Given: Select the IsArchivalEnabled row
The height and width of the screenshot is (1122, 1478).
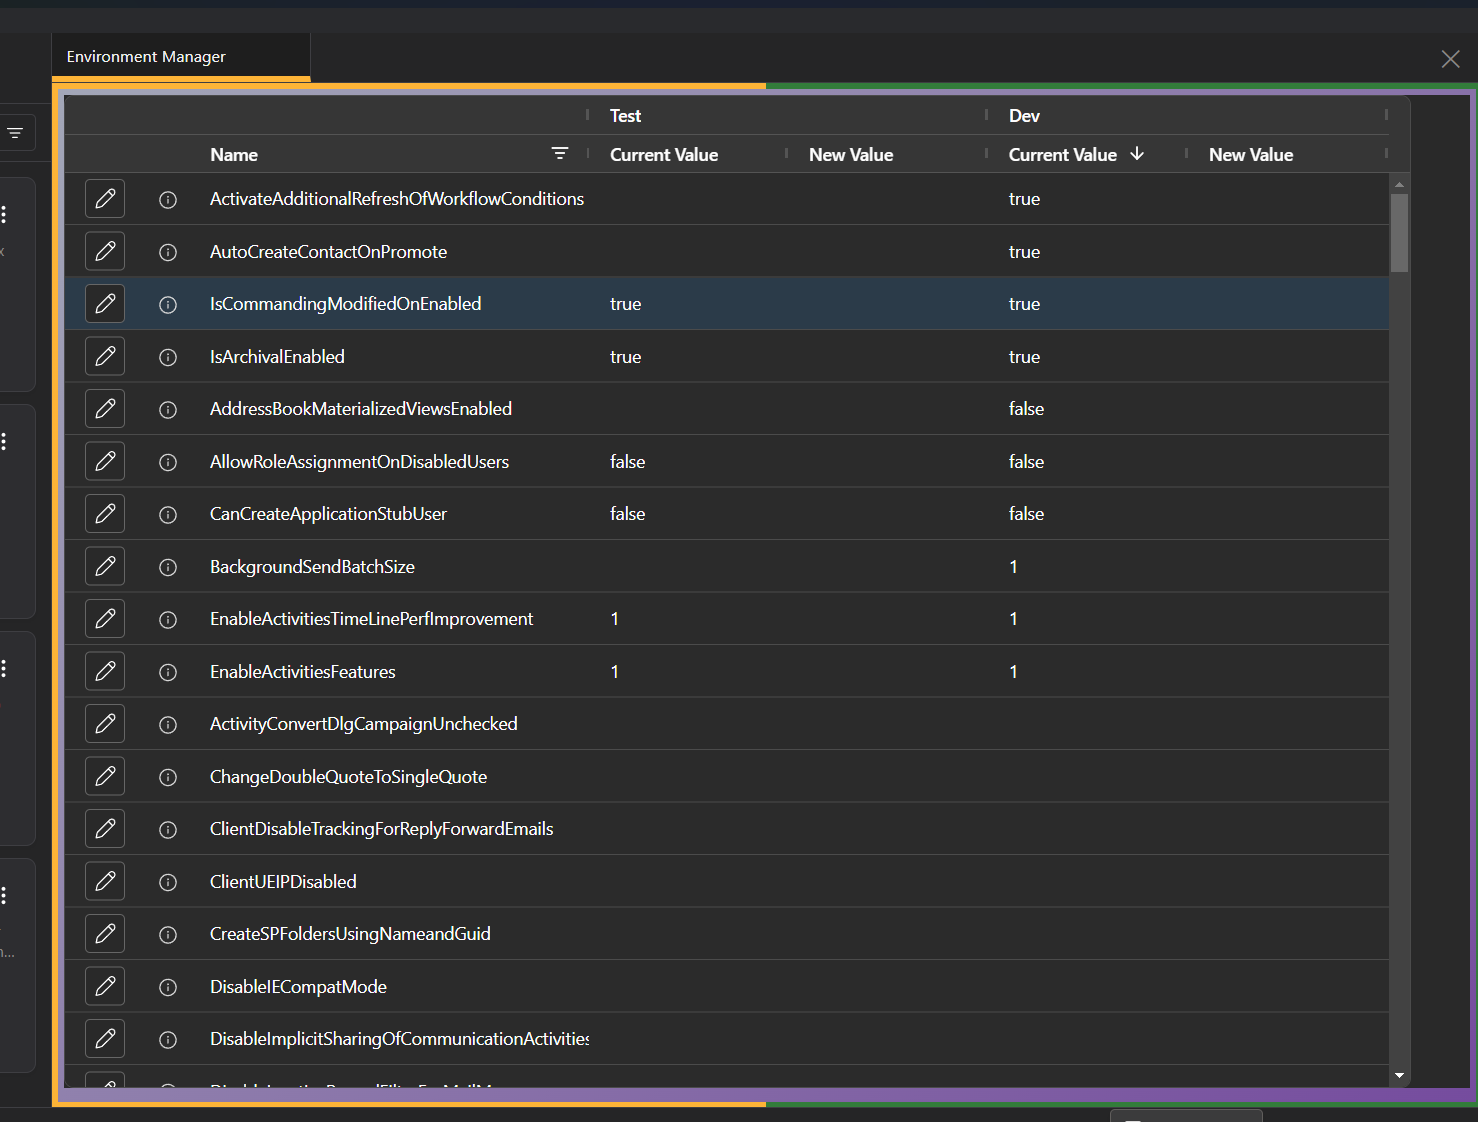Looking at the screenshot, I should click(700, 356).
